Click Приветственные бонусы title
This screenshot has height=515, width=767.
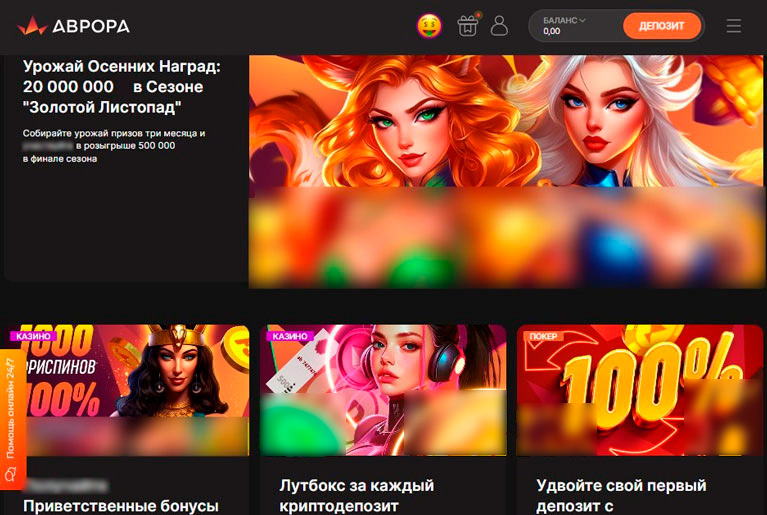(x=120, y=506)
